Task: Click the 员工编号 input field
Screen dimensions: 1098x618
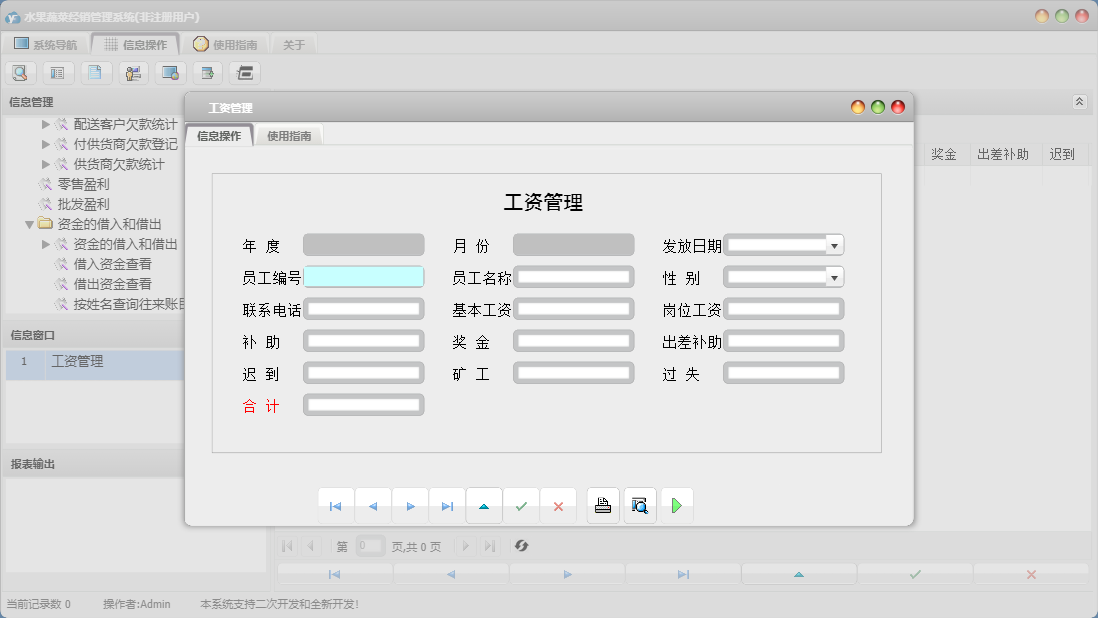Action: pyautogui.click(x=364, y=277)
